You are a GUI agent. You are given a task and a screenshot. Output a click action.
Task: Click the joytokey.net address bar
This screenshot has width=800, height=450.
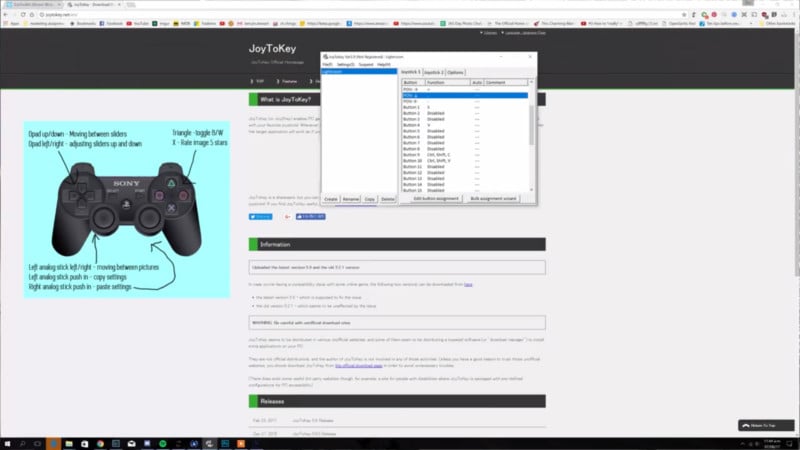click(x=357, y=15)
